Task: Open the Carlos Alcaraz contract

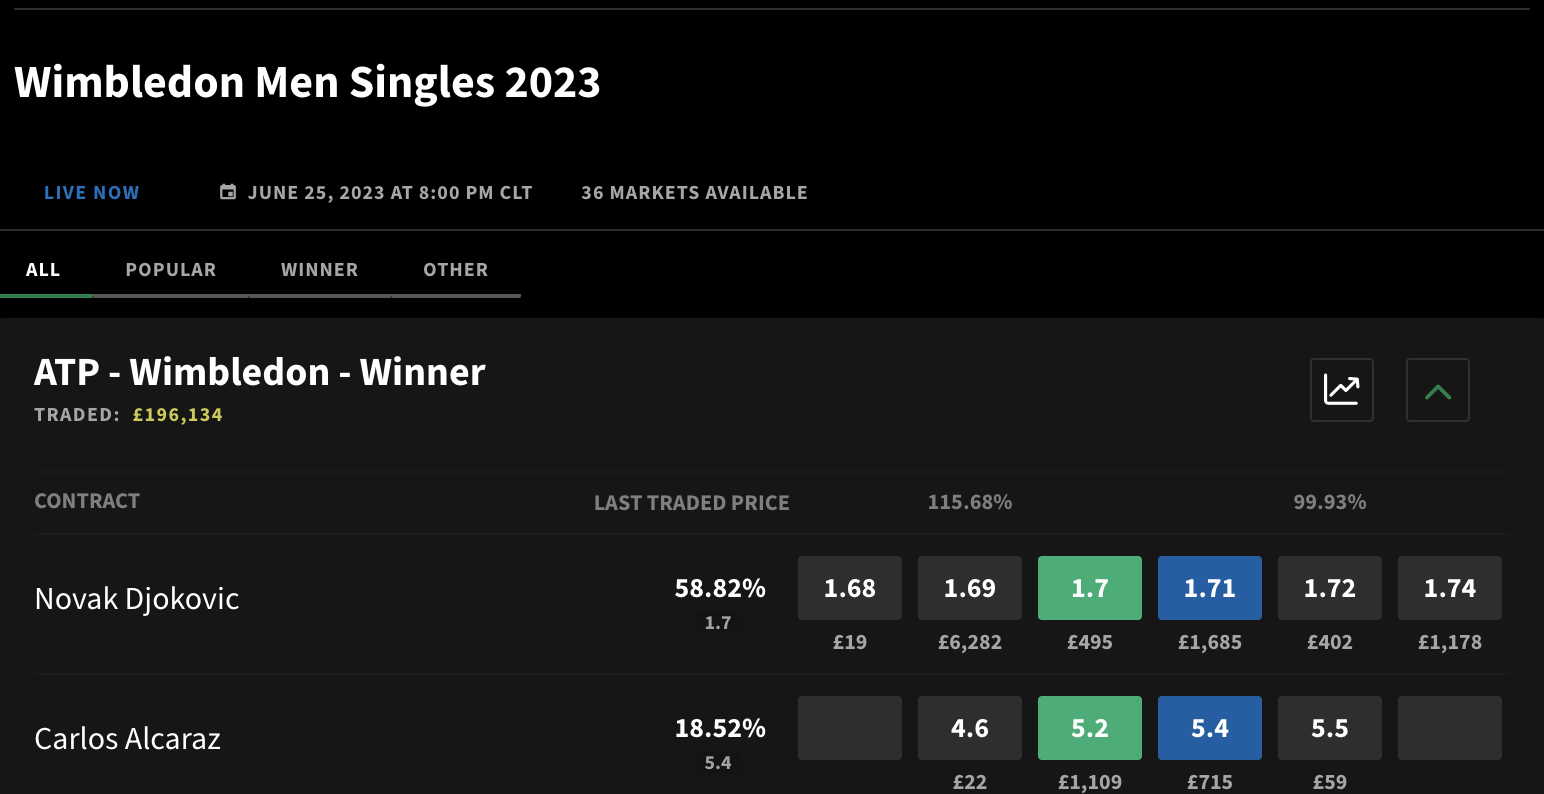Action: tap(127, 739)
